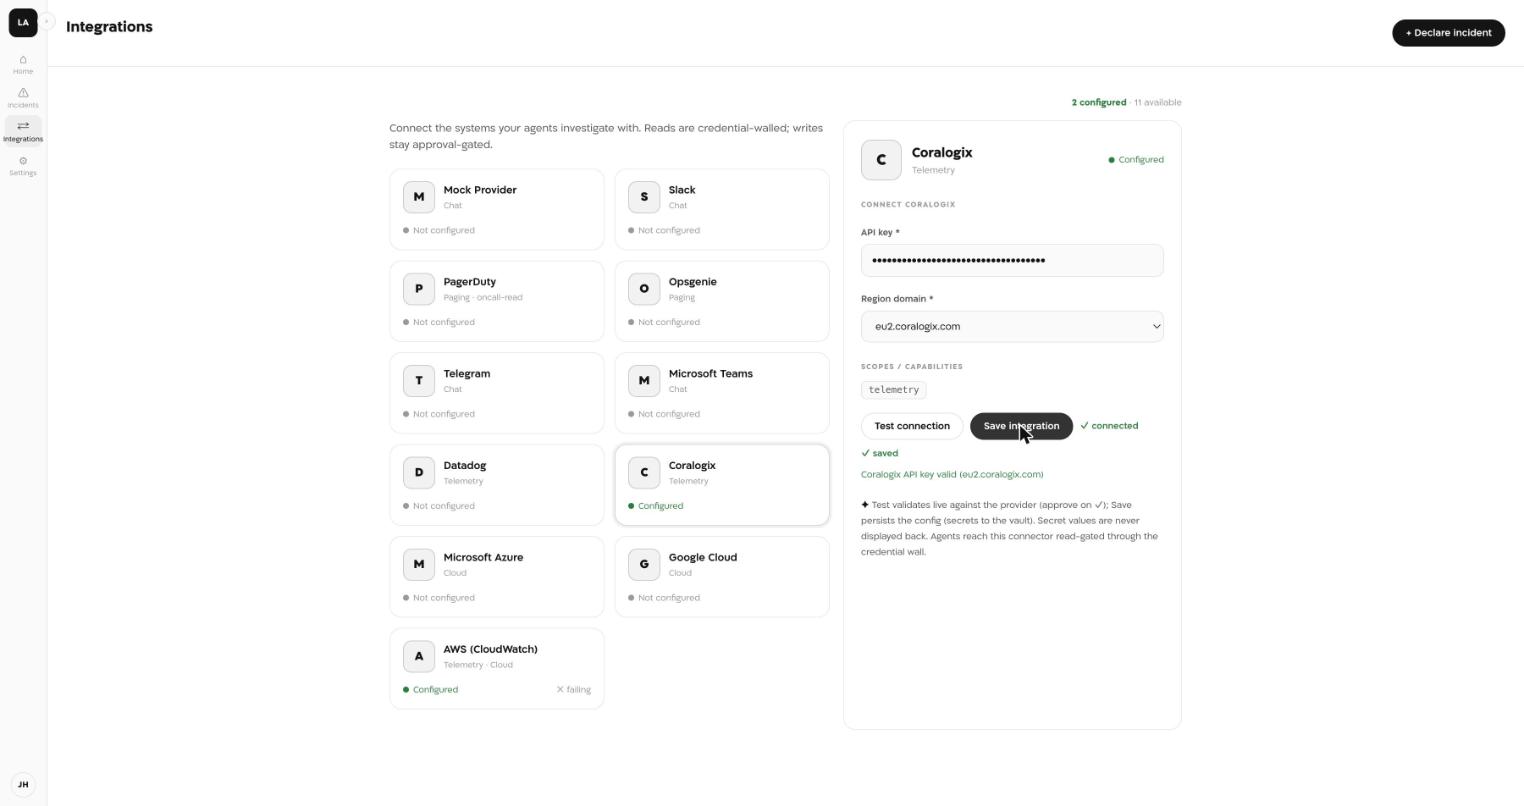Click the LA workspace logo
Screen dimensions: 1524x806
(23, 22)
